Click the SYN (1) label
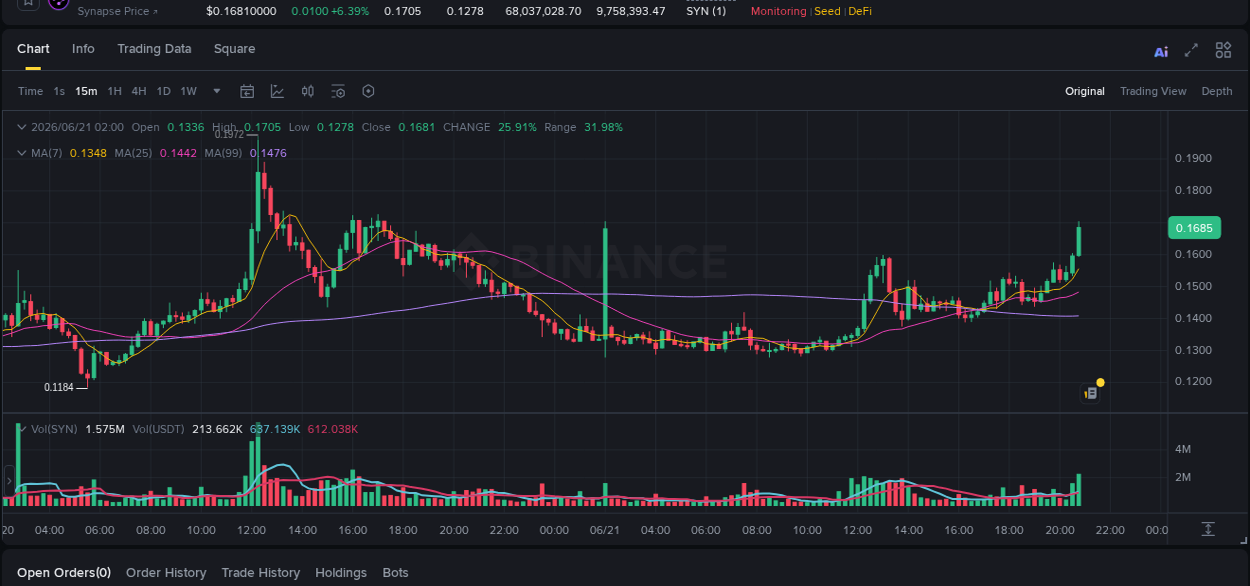 (706, 11)
